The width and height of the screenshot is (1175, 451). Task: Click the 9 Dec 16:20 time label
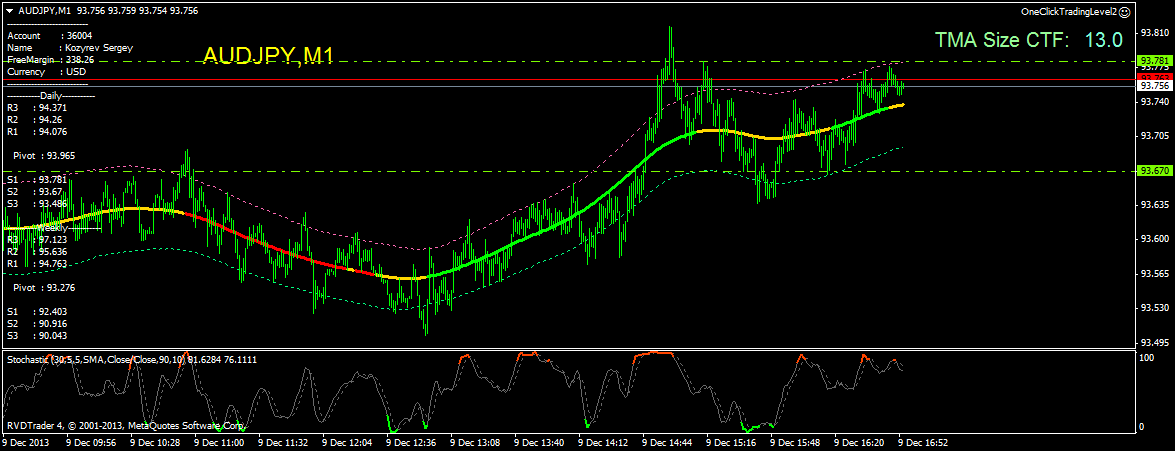coord(860,444)
